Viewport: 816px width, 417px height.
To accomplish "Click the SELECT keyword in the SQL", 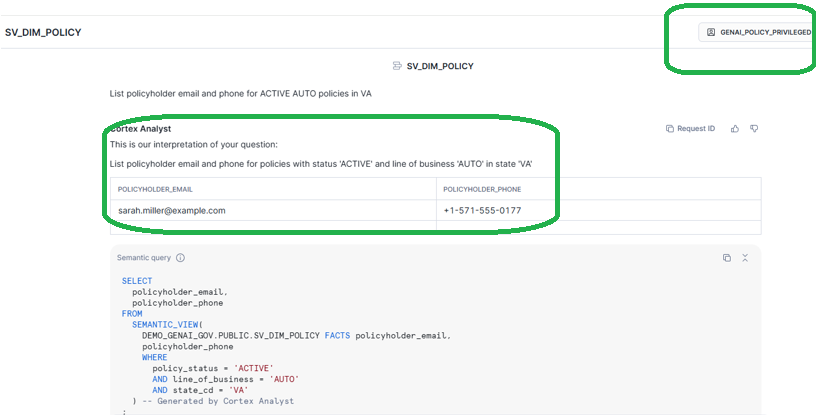I will click(137, 281).
